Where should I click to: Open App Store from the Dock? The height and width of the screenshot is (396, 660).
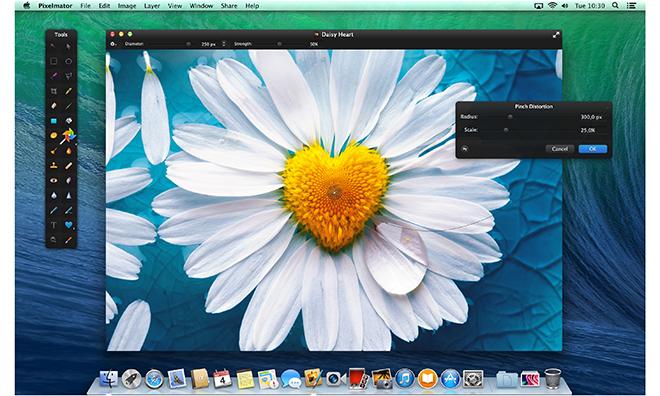(450, 378)
